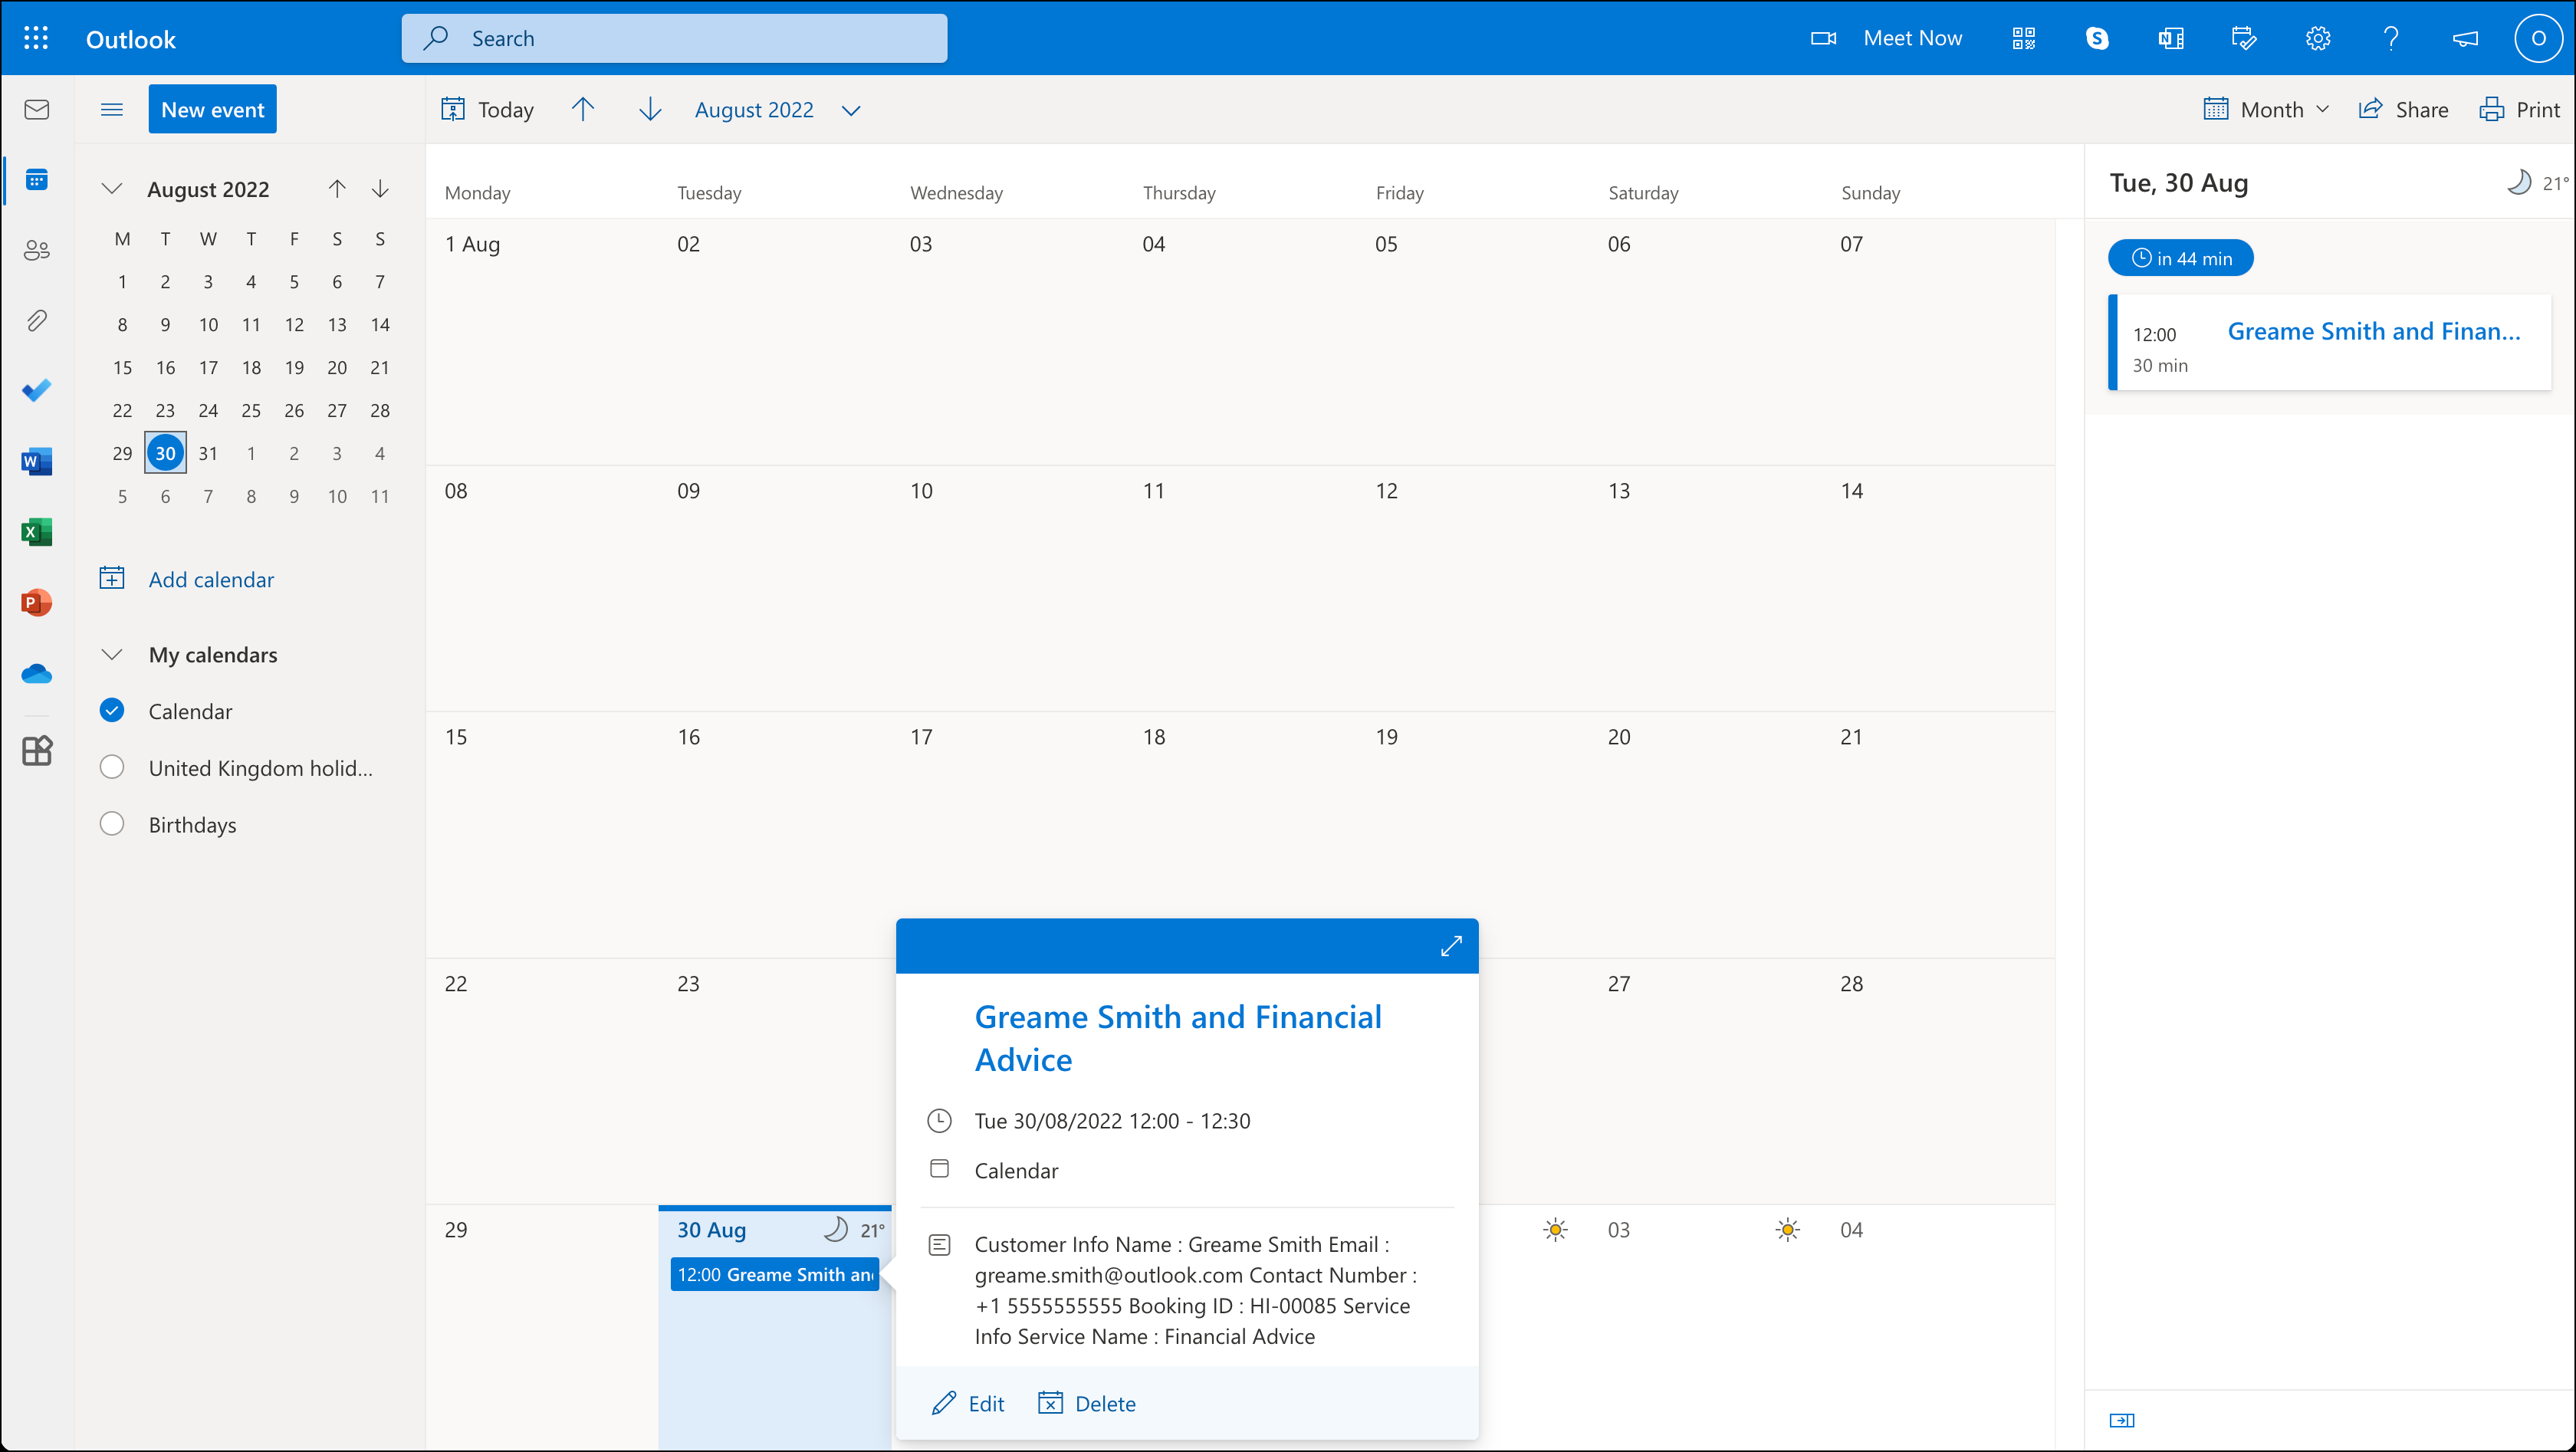Image resolution: width=2576 pixels, height=1452 pixels.
Task: Uncheck the Calendar checkbox
Action: click(112, 711)
